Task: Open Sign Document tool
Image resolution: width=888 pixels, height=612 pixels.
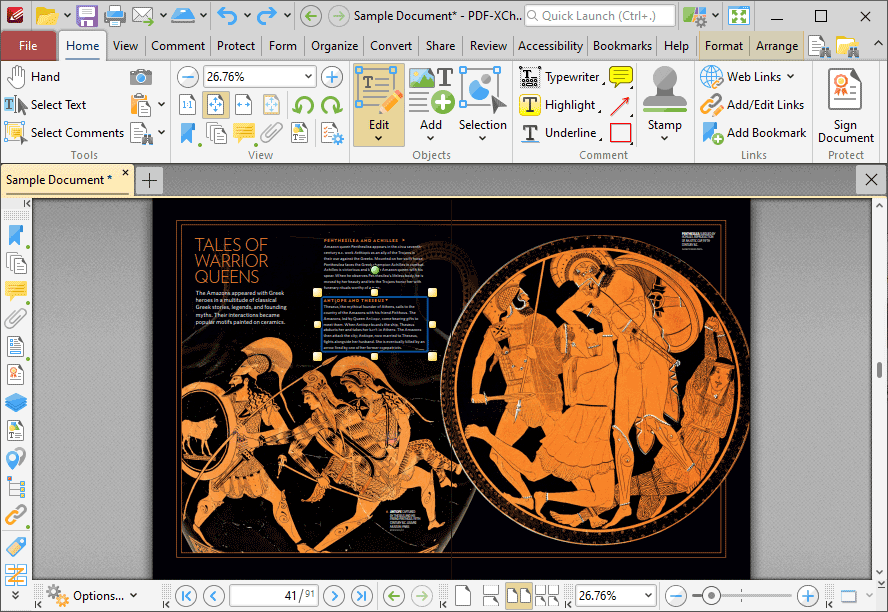Action: [846, 105]
